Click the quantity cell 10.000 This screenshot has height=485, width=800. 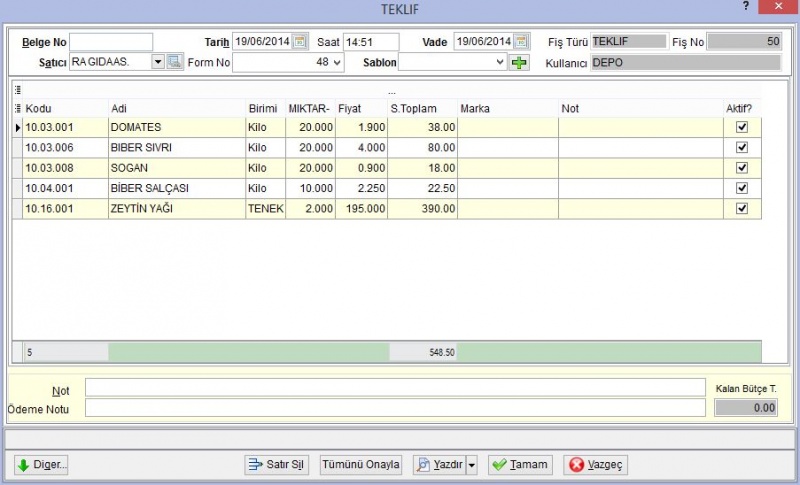coord(310,188)
